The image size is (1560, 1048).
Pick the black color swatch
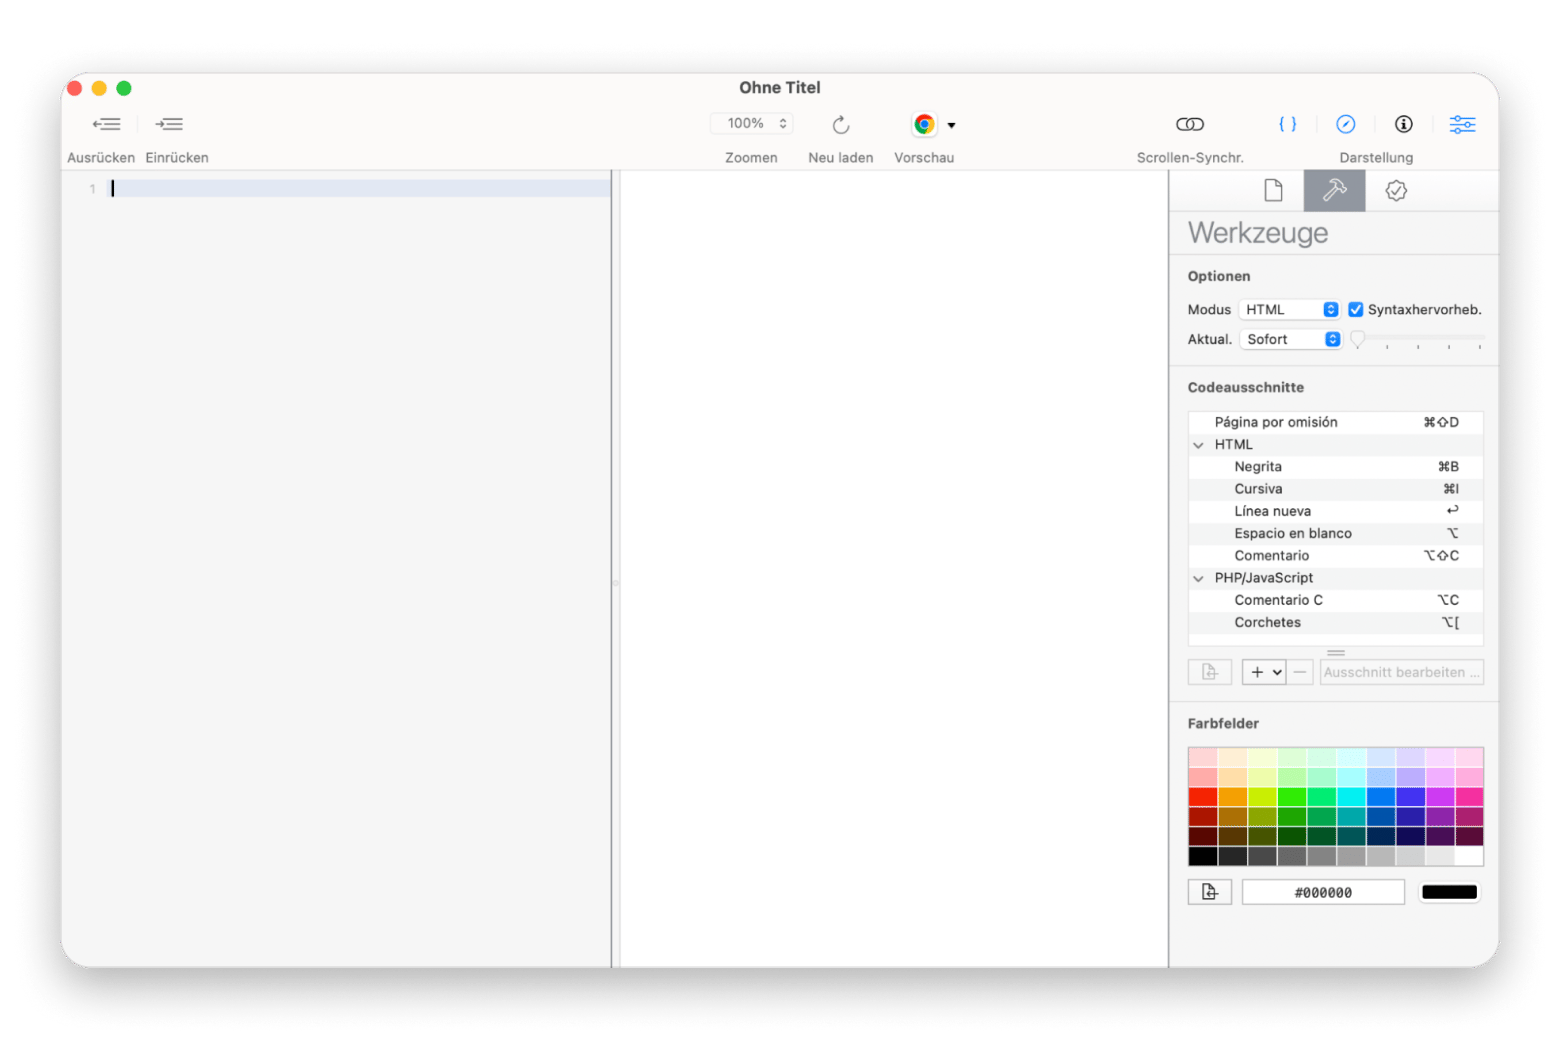tap(1203, 856)
